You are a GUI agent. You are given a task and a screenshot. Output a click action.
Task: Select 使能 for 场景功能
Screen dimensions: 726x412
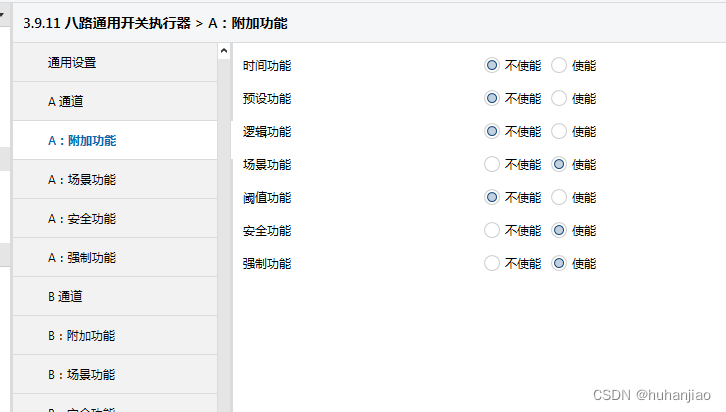tap(559, 165)
